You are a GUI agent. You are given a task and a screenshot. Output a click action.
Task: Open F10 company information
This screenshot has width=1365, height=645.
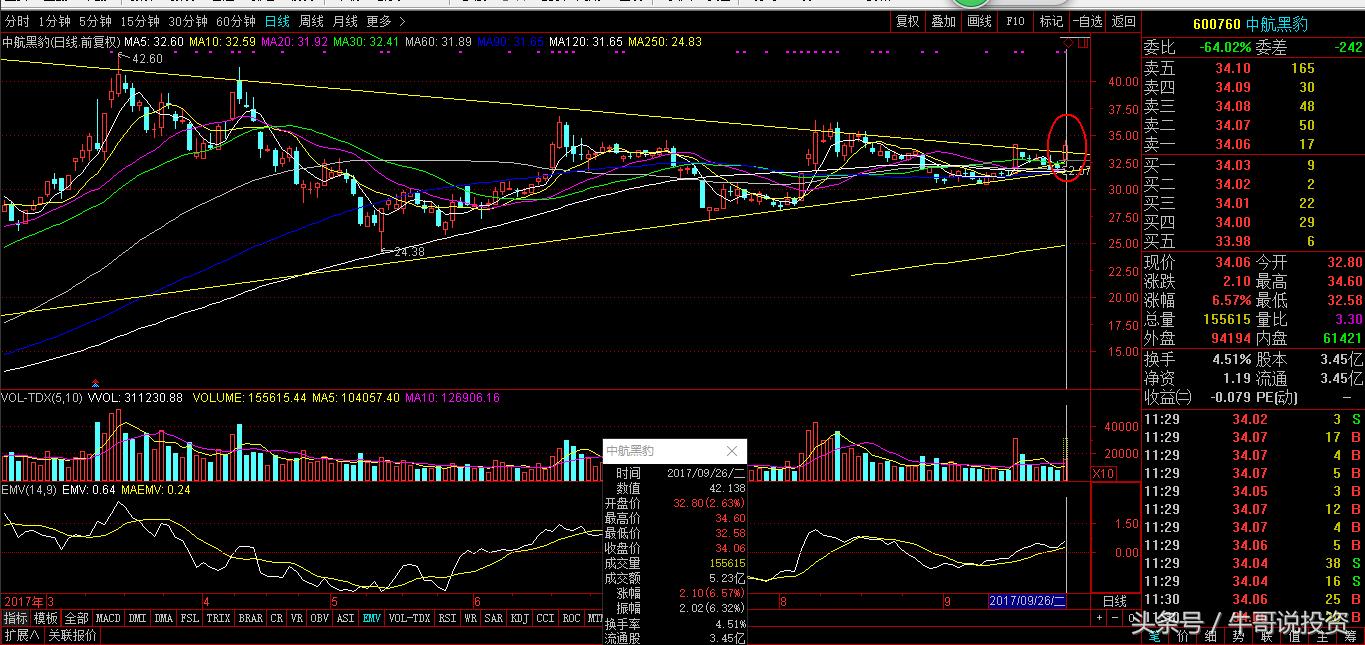click(x=1015, y=21)
